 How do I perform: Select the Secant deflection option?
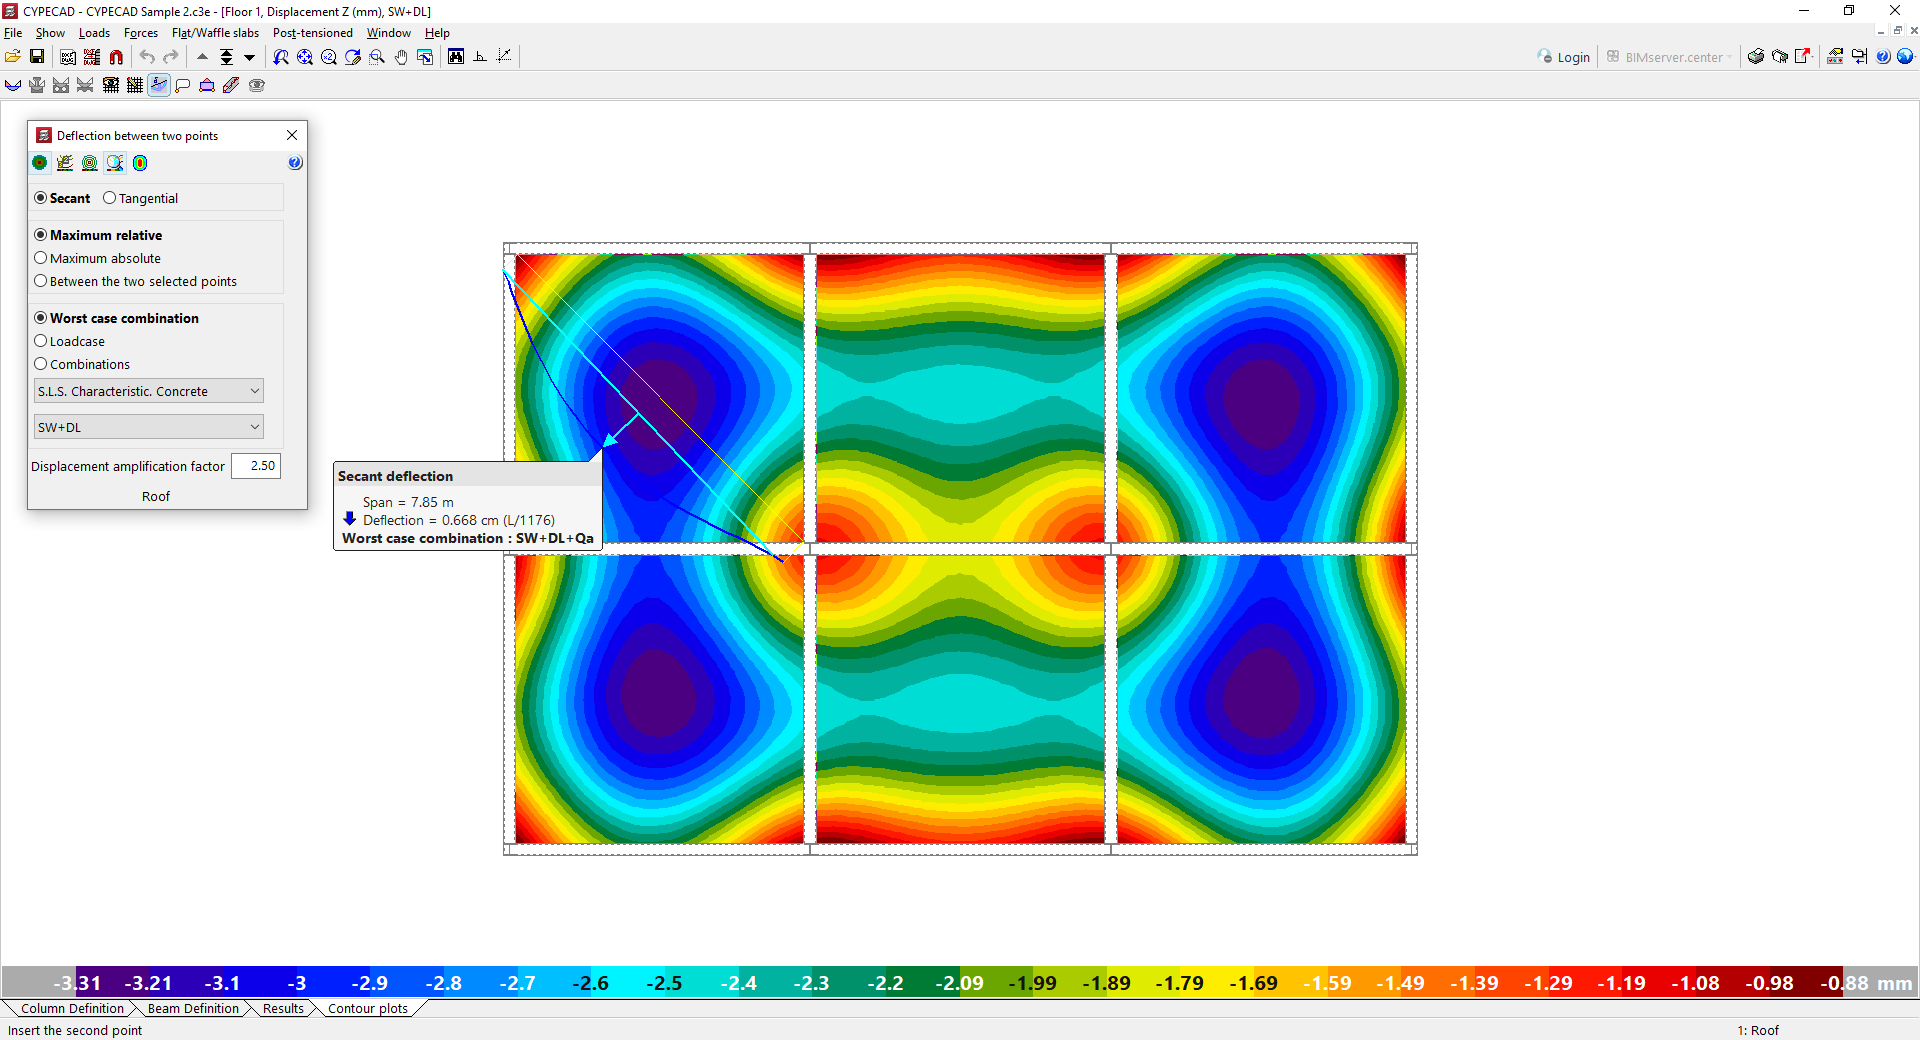62,198
